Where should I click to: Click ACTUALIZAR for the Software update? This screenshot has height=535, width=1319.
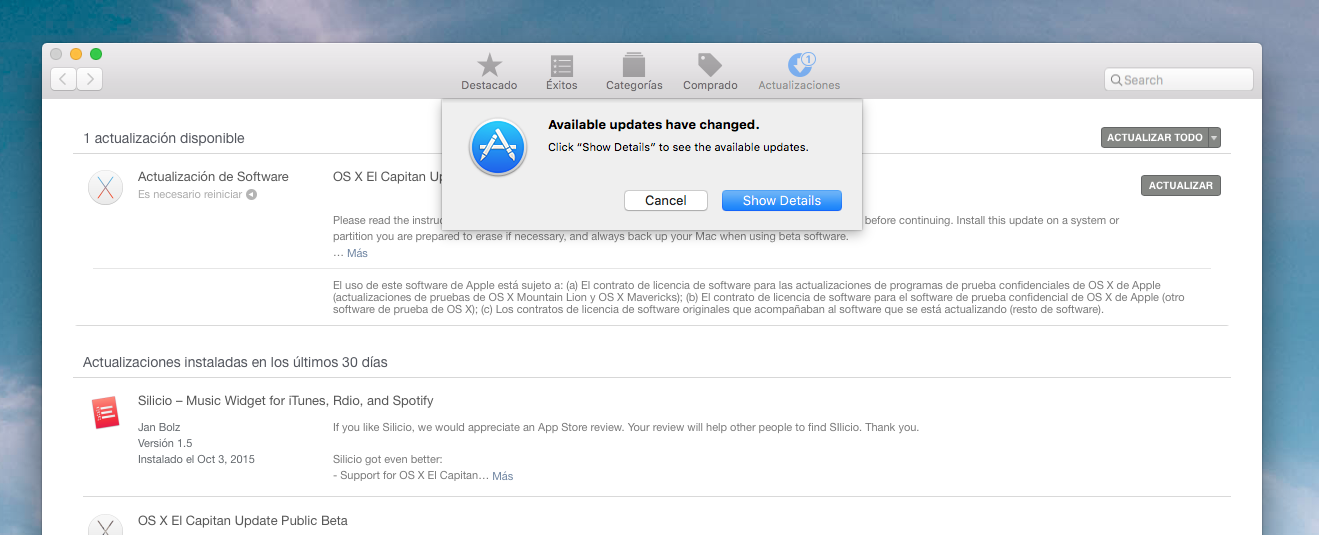[1181, 185]
